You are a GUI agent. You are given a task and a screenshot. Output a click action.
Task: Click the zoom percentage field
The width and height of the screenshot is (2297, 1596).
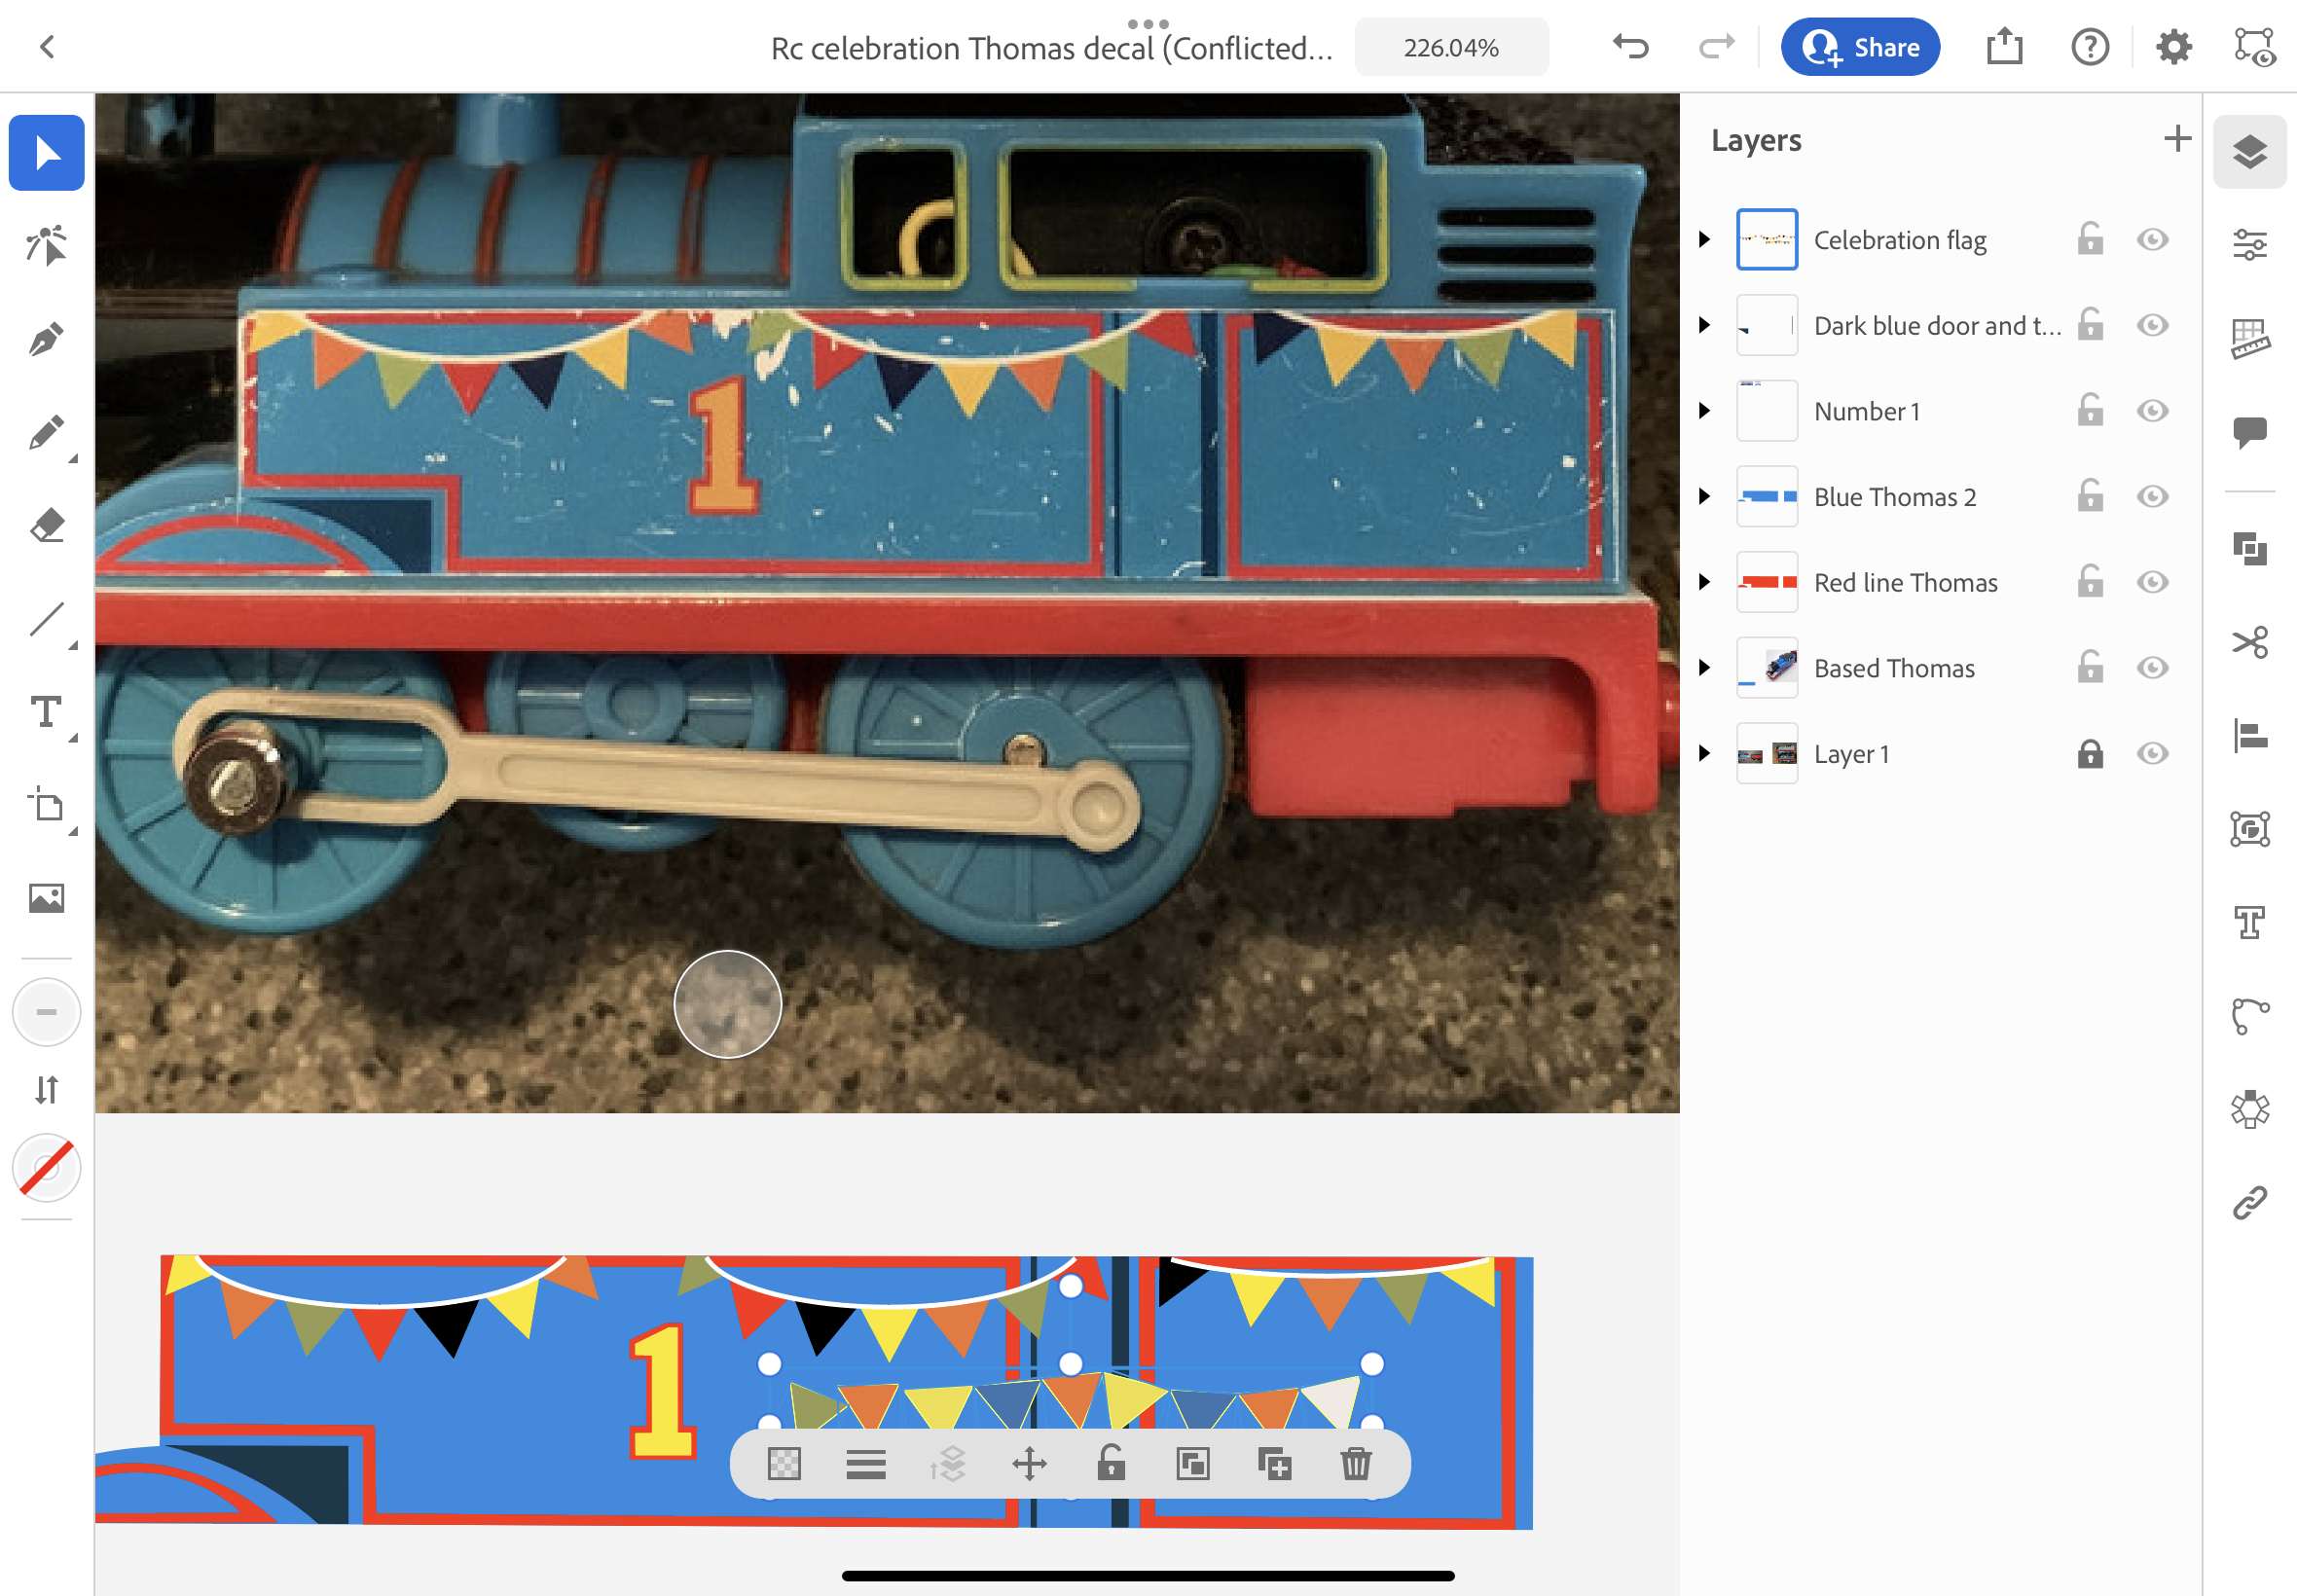click(1450, 47)
